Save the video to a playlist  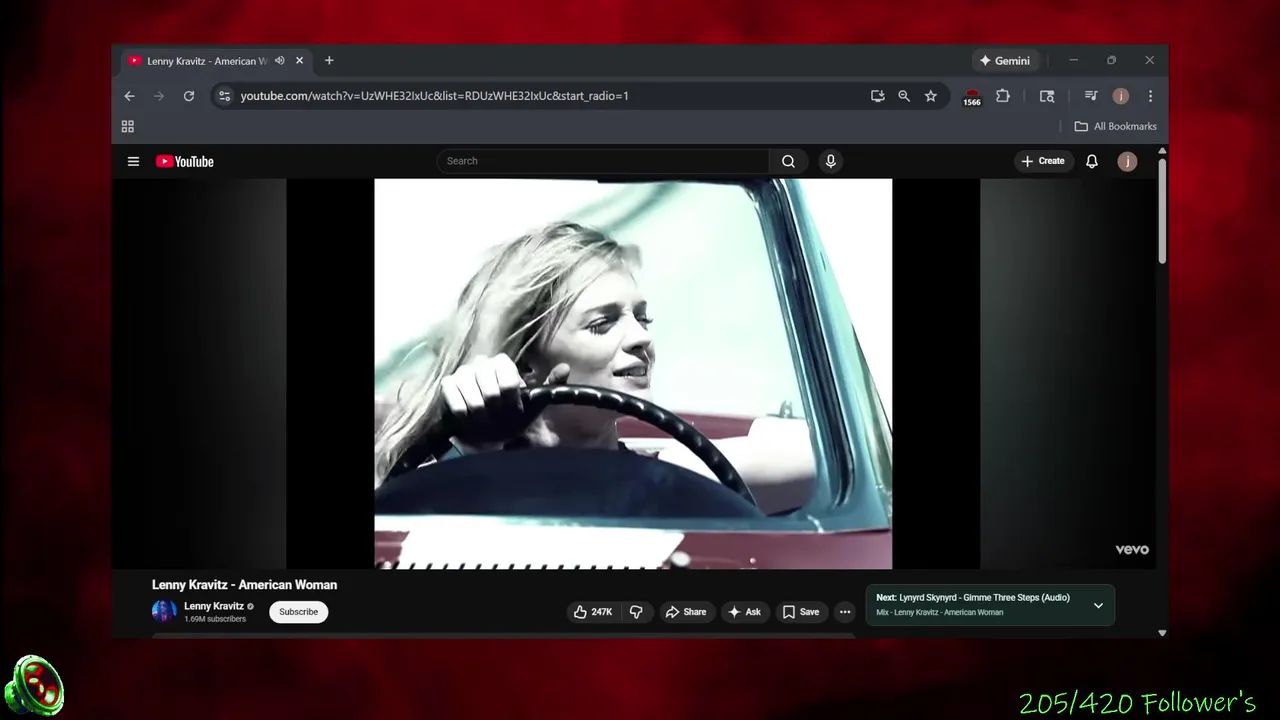pyautogui.click(x=801, y=612)
